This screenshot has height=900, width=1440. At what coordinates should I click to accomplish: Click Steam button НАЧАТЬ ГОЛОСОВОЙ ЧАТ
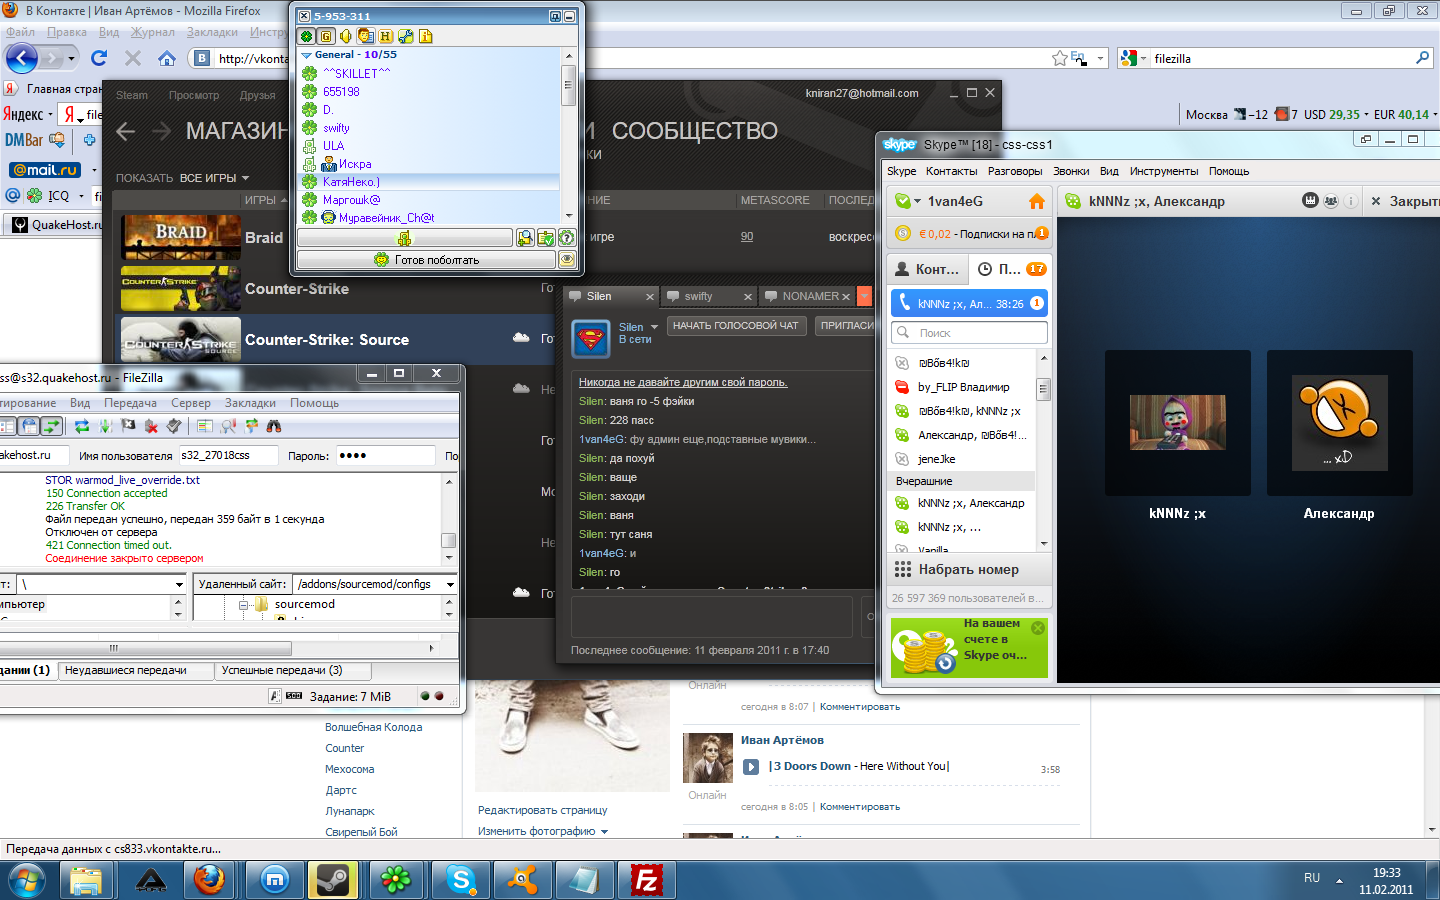coord(735,326)
